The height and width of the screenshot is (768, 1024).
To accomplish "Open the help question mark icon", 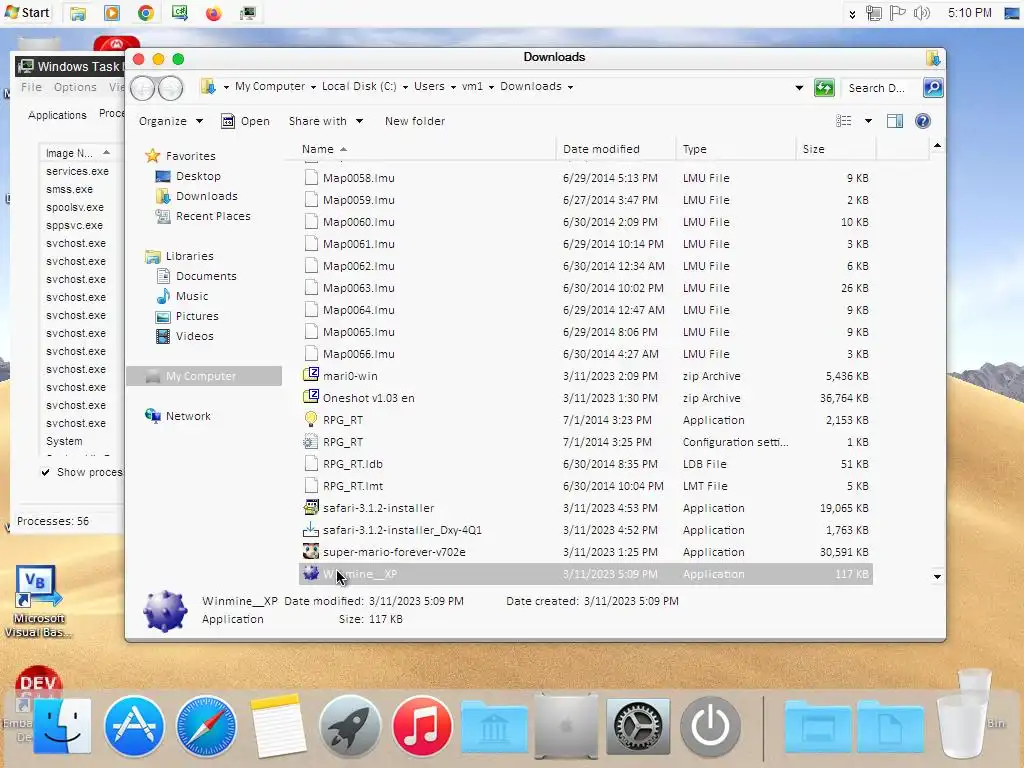I will 923,121.
